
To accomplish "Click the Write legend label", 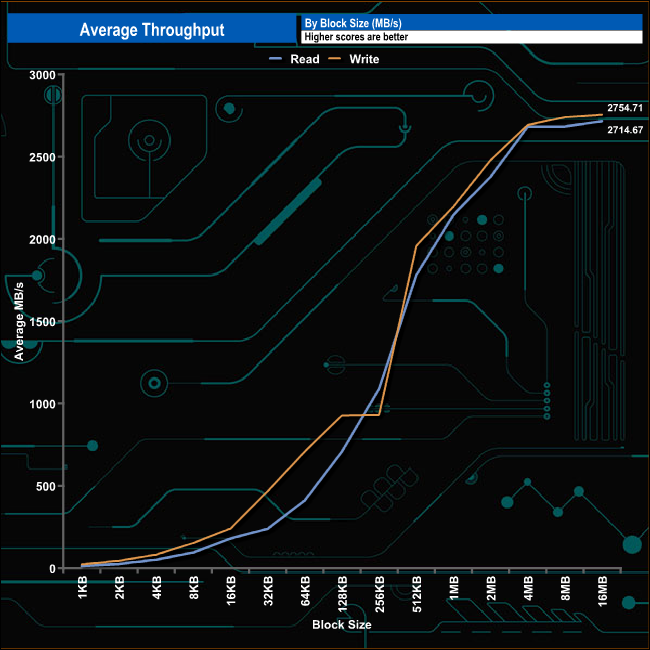I will pyautogui.click(x=364, y=59).
